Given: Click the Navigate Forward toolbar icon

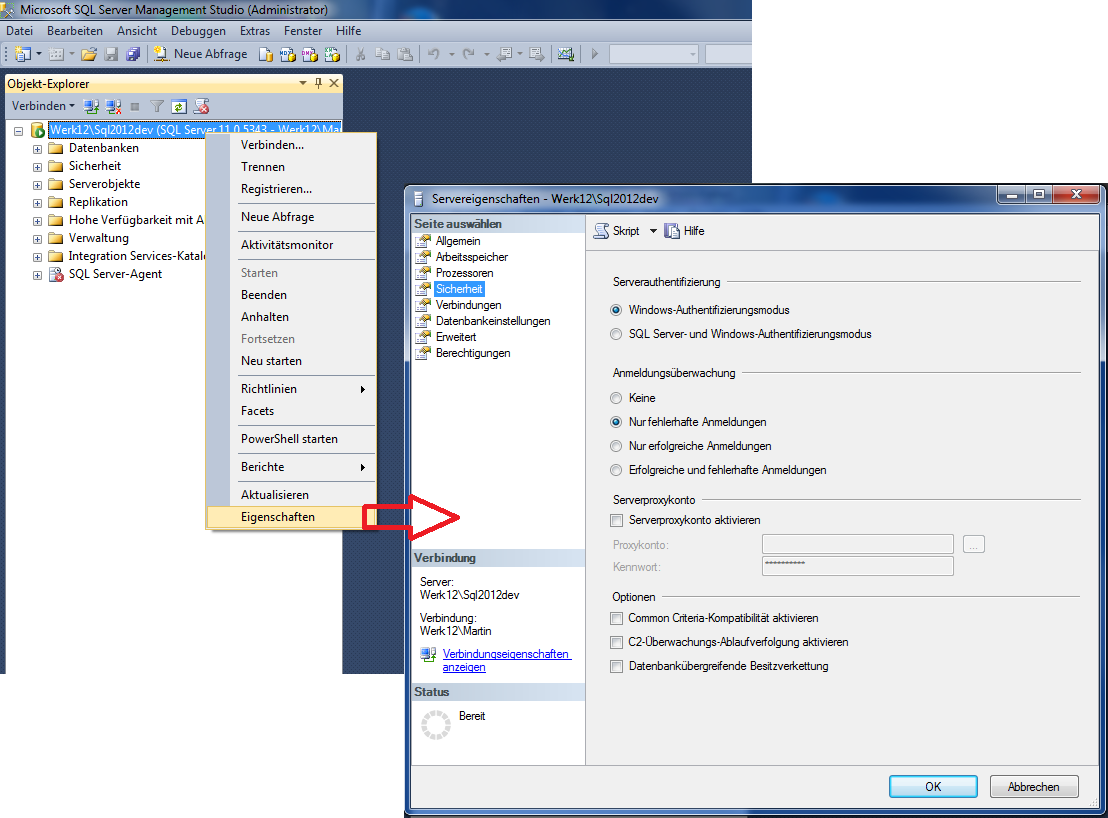Looking at the screenshot, I should tap(537, 54).
